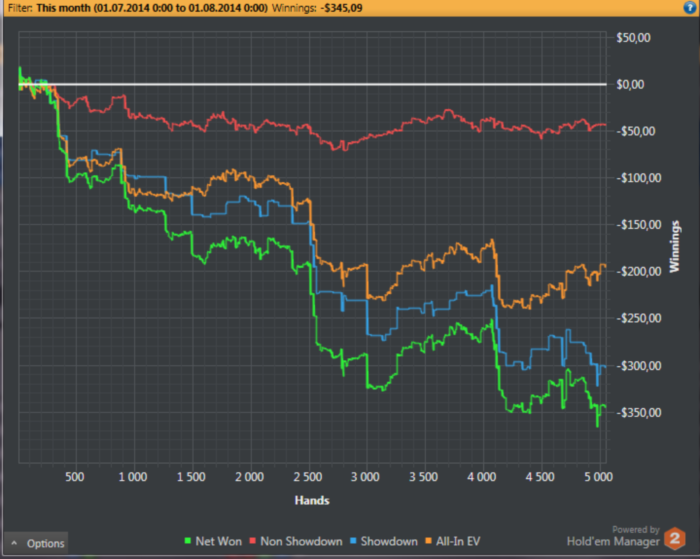Open the help question mark icon
The width and height of the screenshot is (700, 559).
click(x=690, y=8)
